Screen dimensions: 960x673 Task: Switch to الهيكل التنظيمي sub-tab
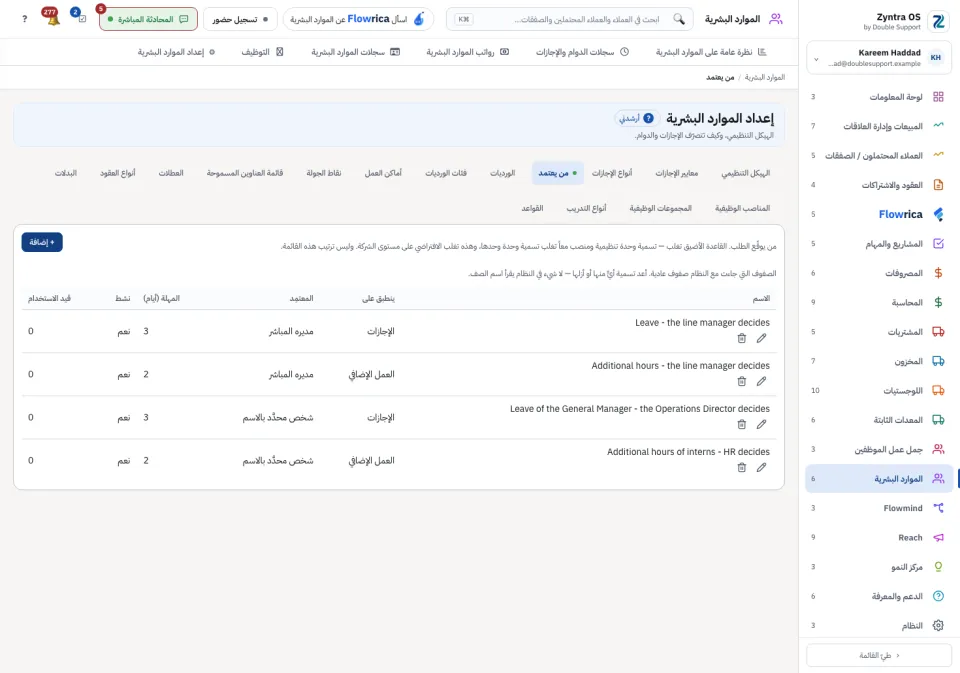coord(745,173)
